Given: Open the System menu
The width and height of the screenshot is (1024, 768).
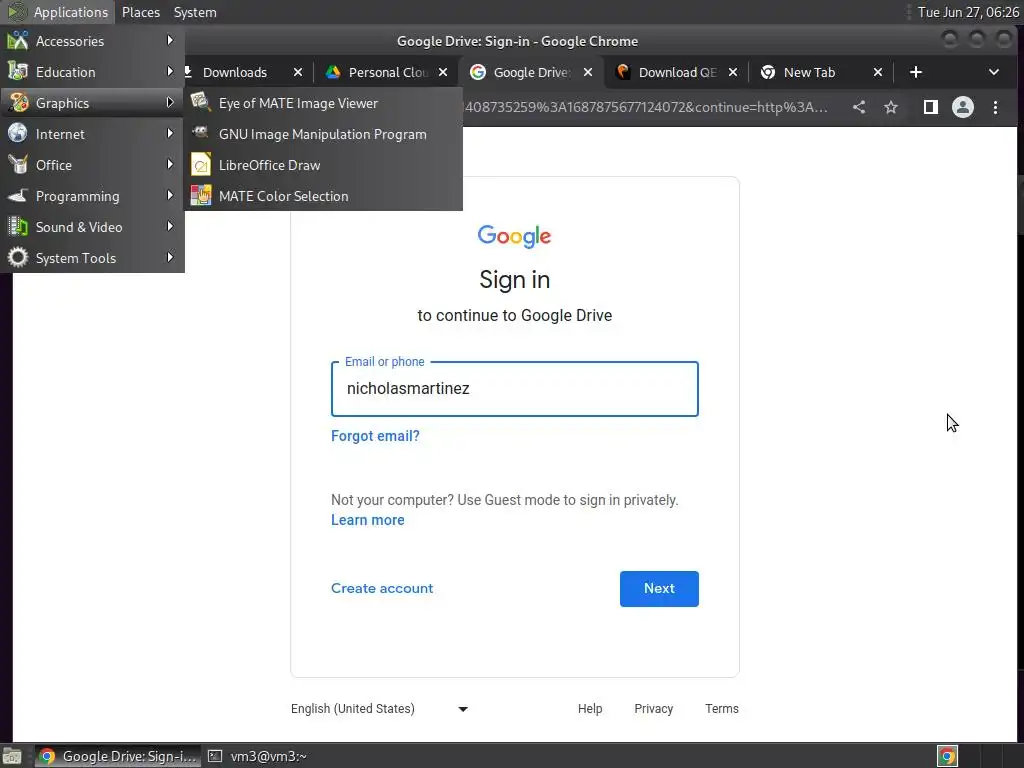Looking at the screenshot, I should pyautogui.click(x=195, y=12).
